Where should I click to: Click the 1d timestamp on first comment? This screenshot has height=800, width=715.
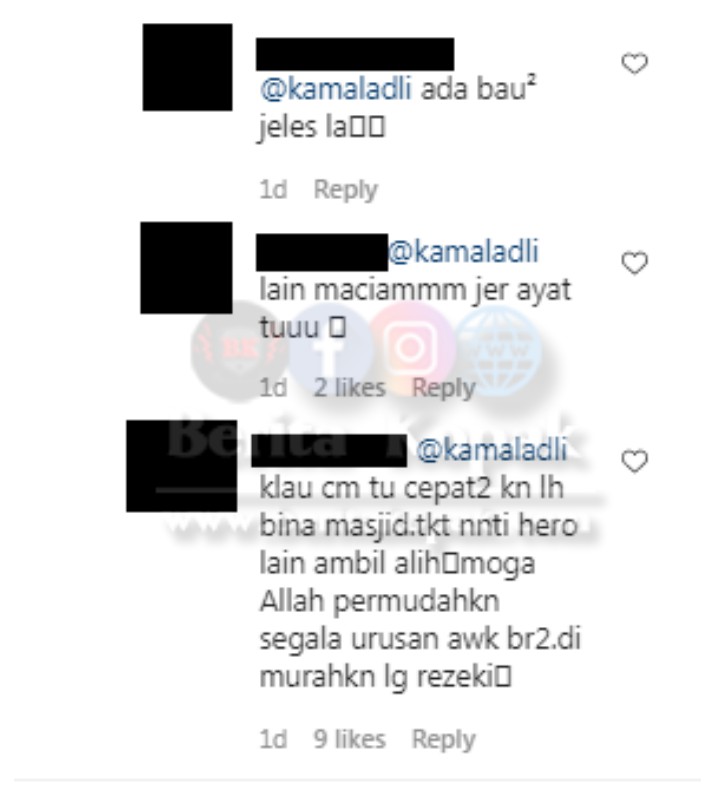pos(274,190)
